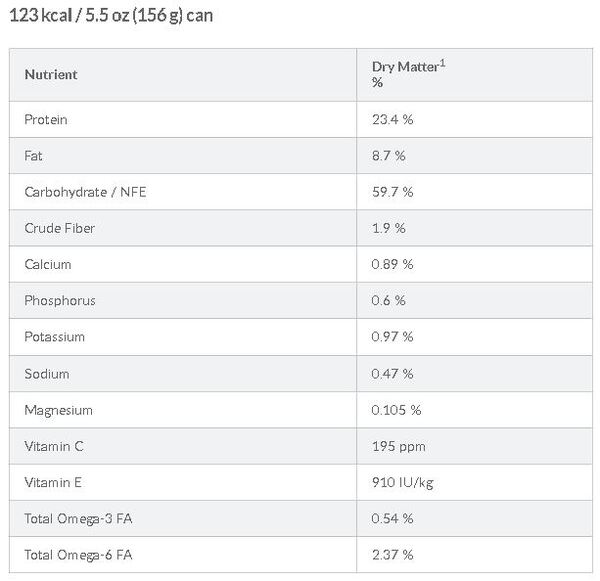
Task: Click the 23.4 % protein value
Action: coord(392,119)
